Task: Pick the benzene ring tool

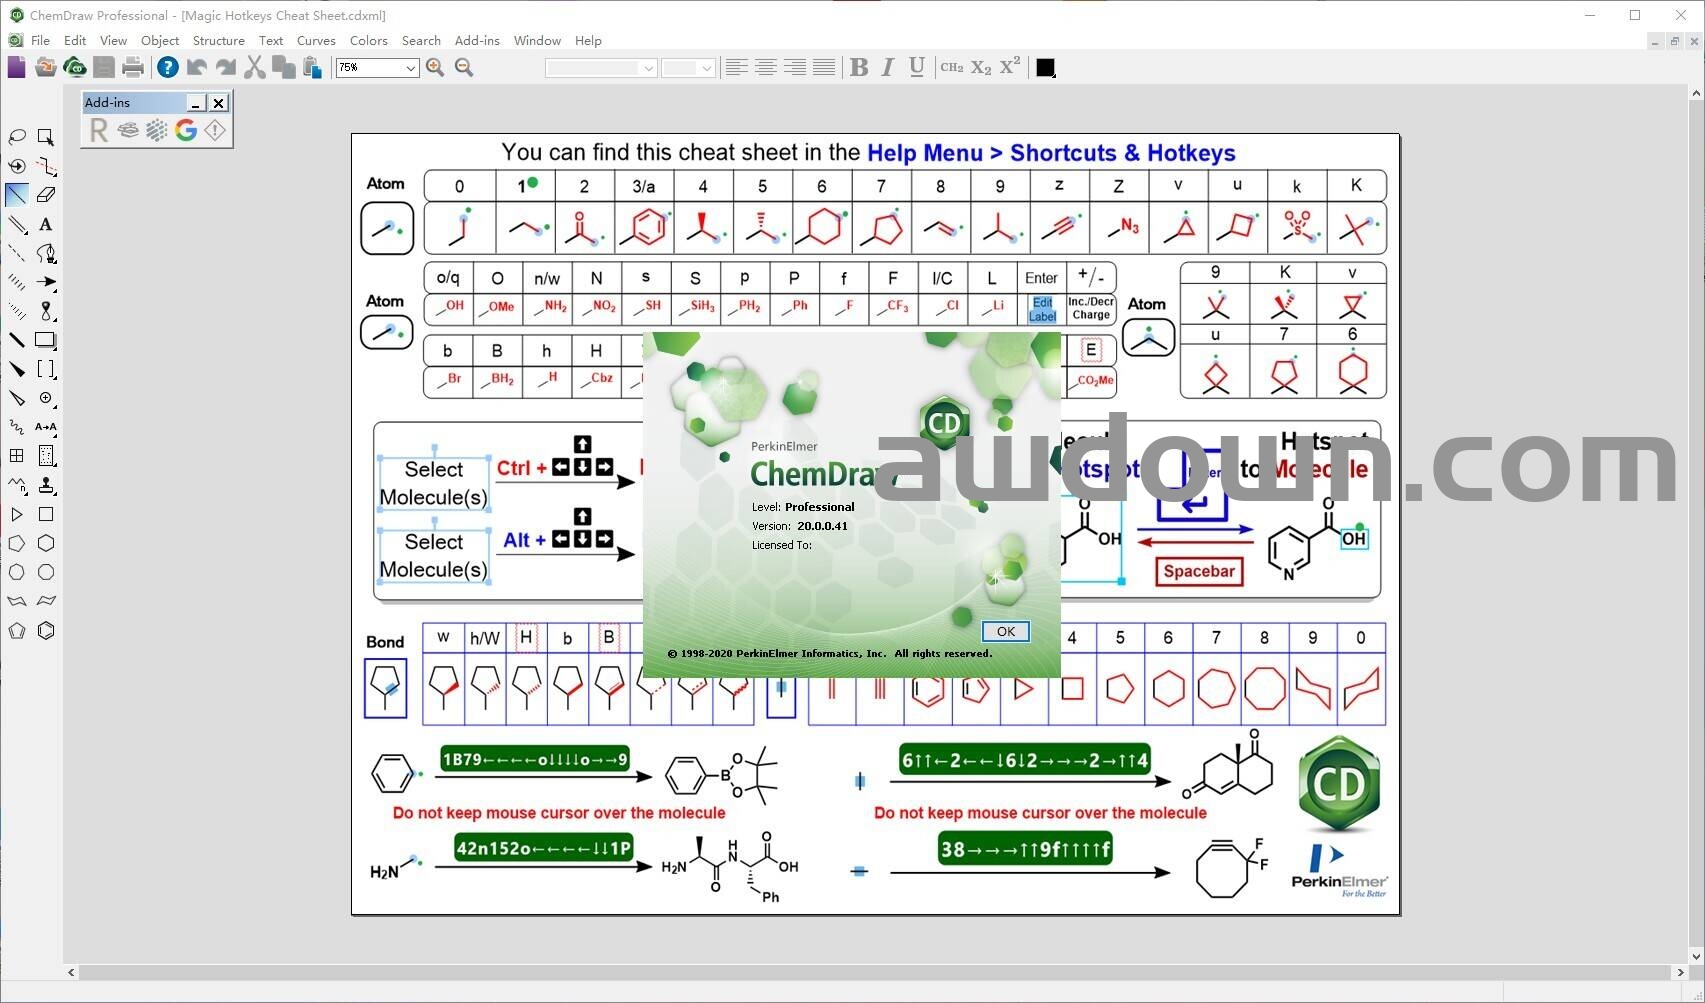Action: [46, 631]
